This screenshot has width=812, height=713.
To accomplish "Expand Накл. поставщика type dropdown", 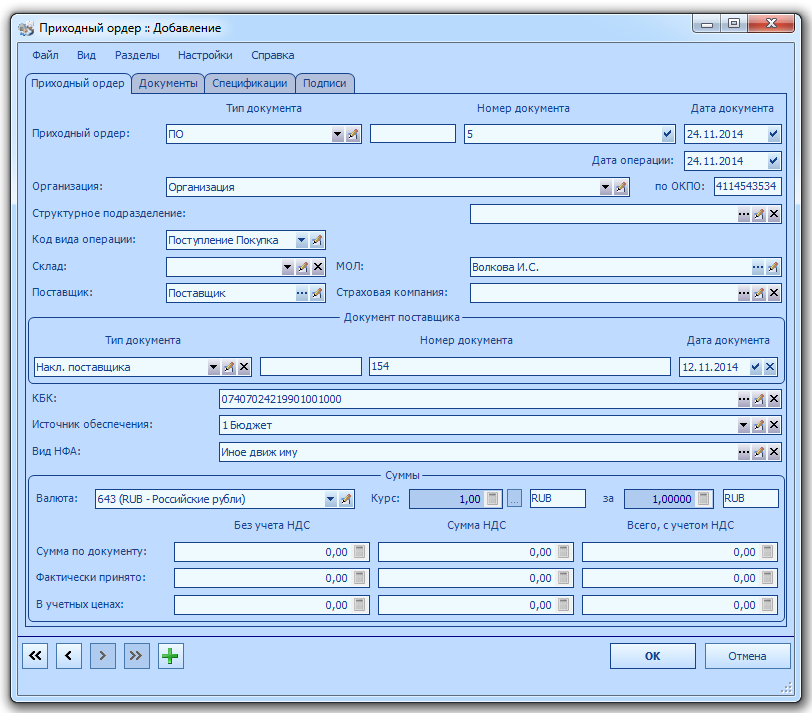I will point(213,368).
